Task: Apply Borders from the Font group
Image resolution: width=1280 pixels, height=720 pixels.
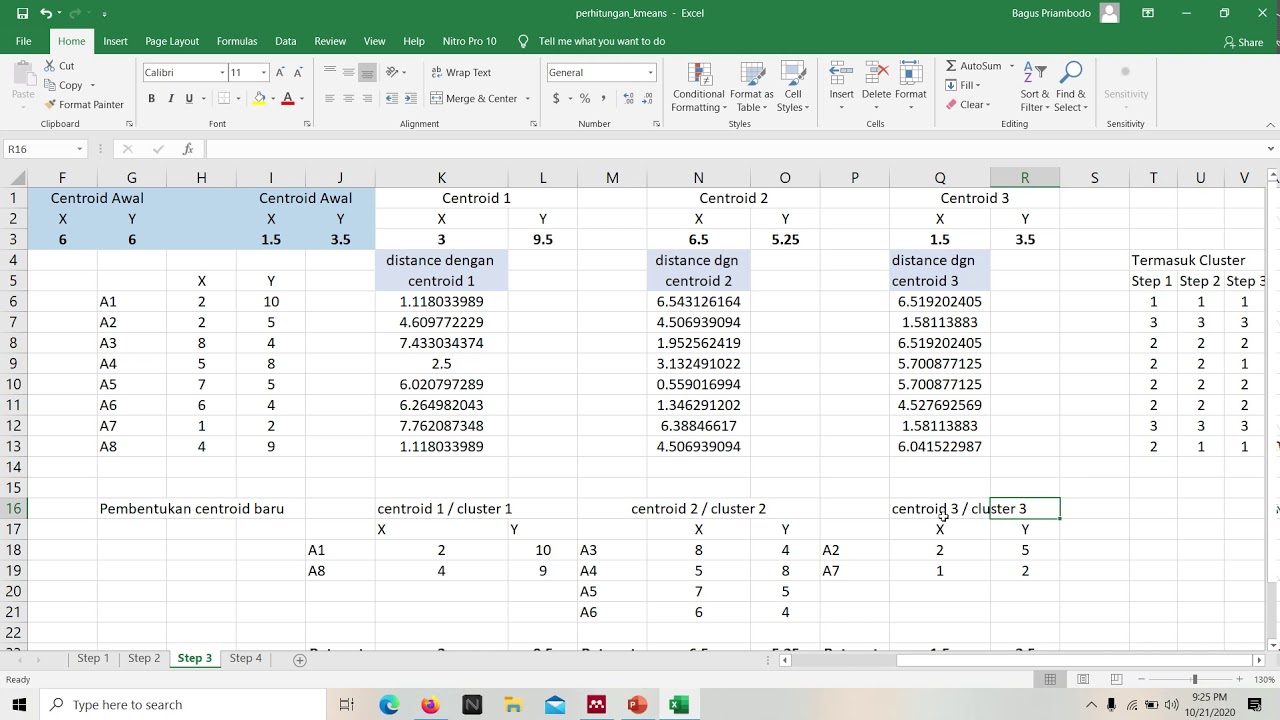Action: (224, 98)
